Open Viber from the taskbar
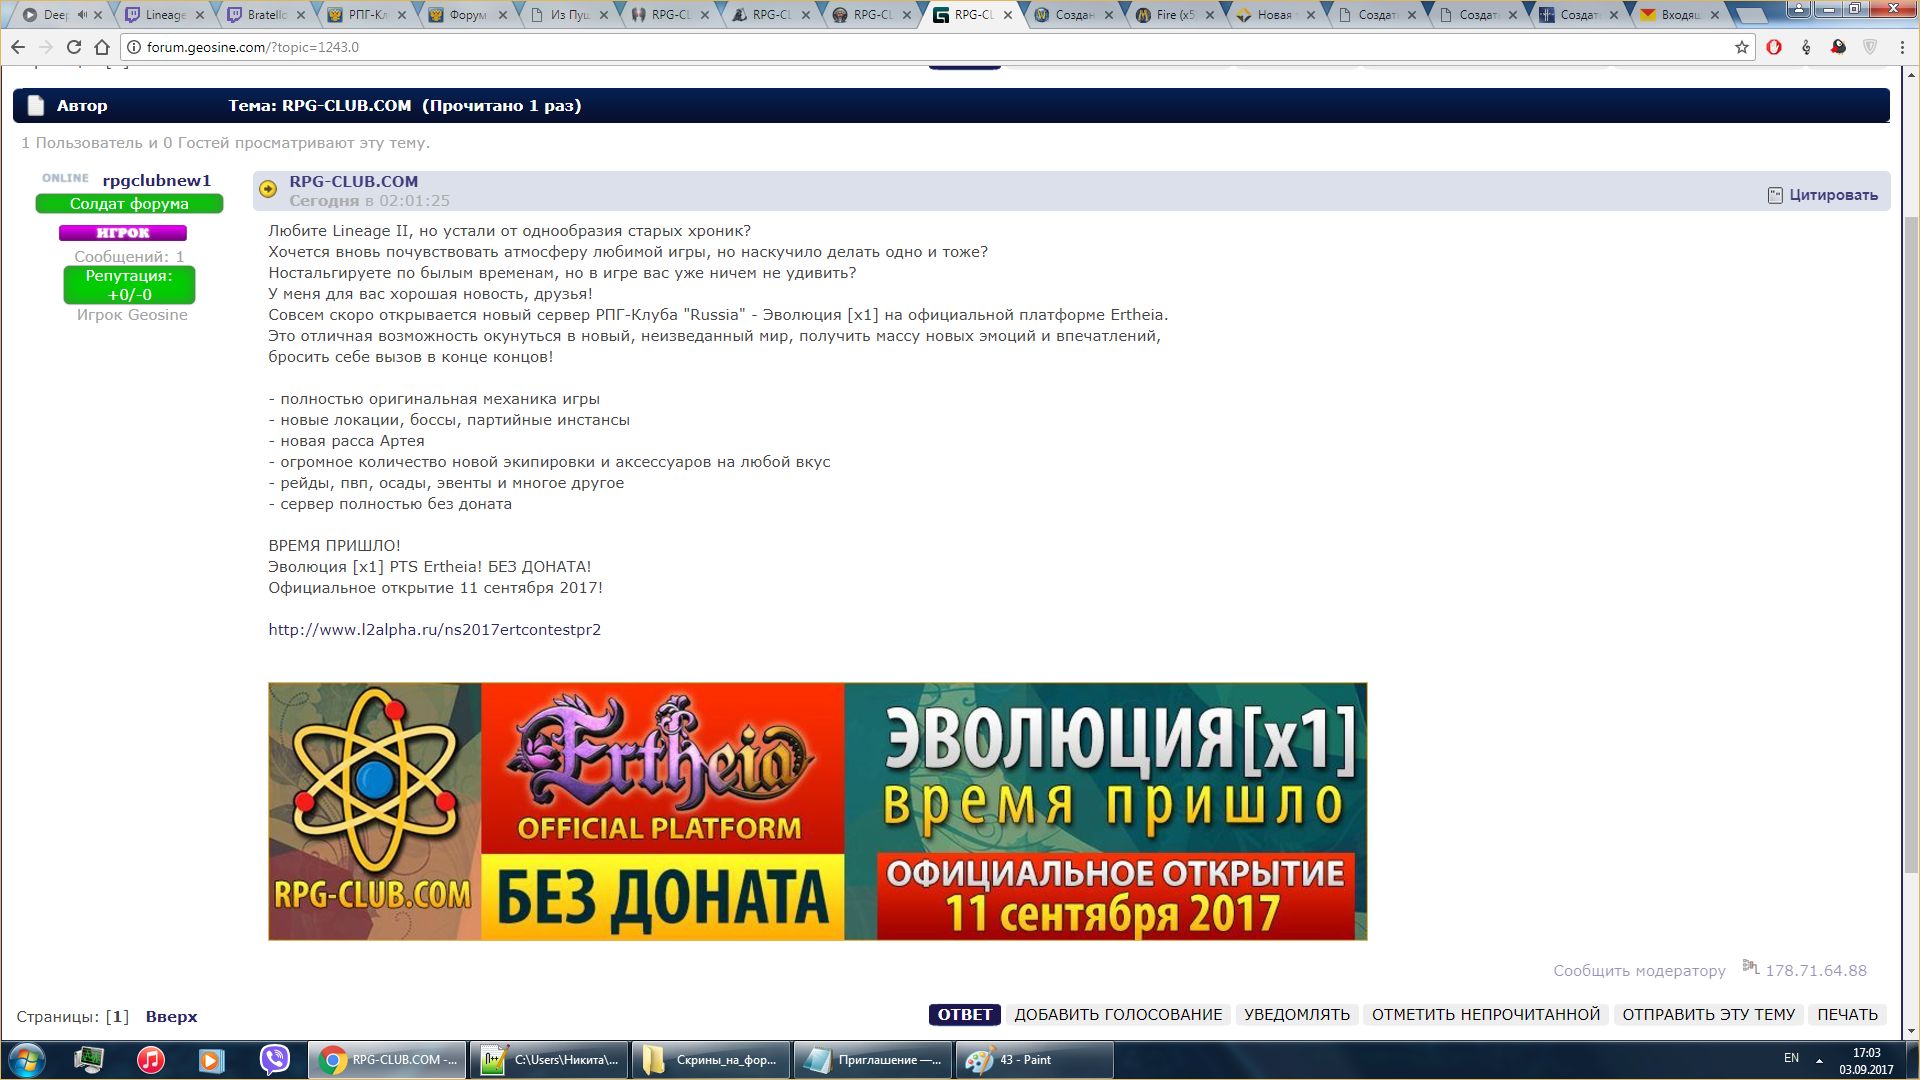 274,1060
